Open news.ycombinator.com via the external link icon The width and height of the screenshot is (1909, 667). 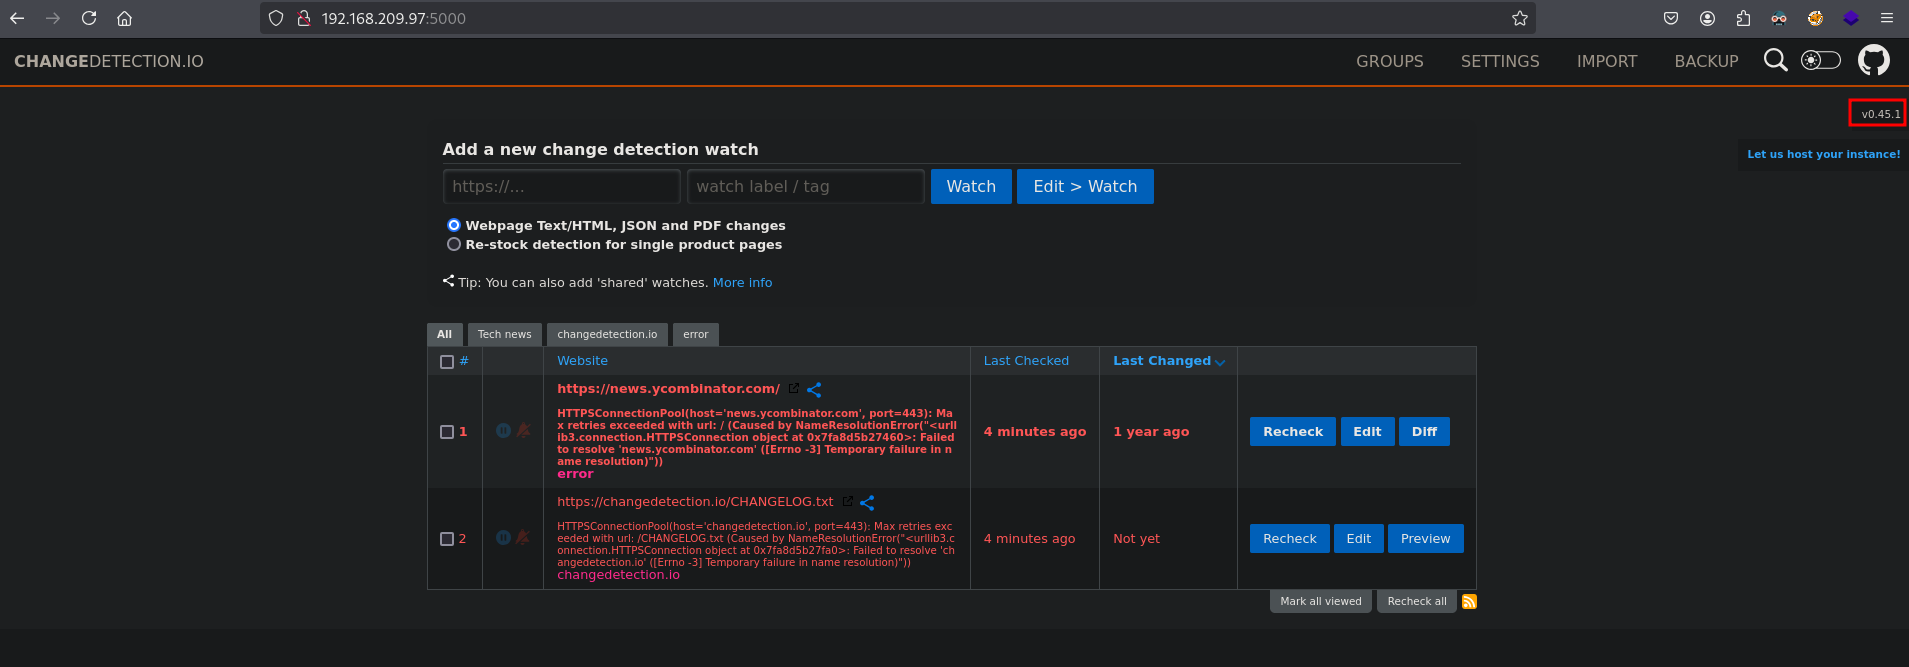794,389
